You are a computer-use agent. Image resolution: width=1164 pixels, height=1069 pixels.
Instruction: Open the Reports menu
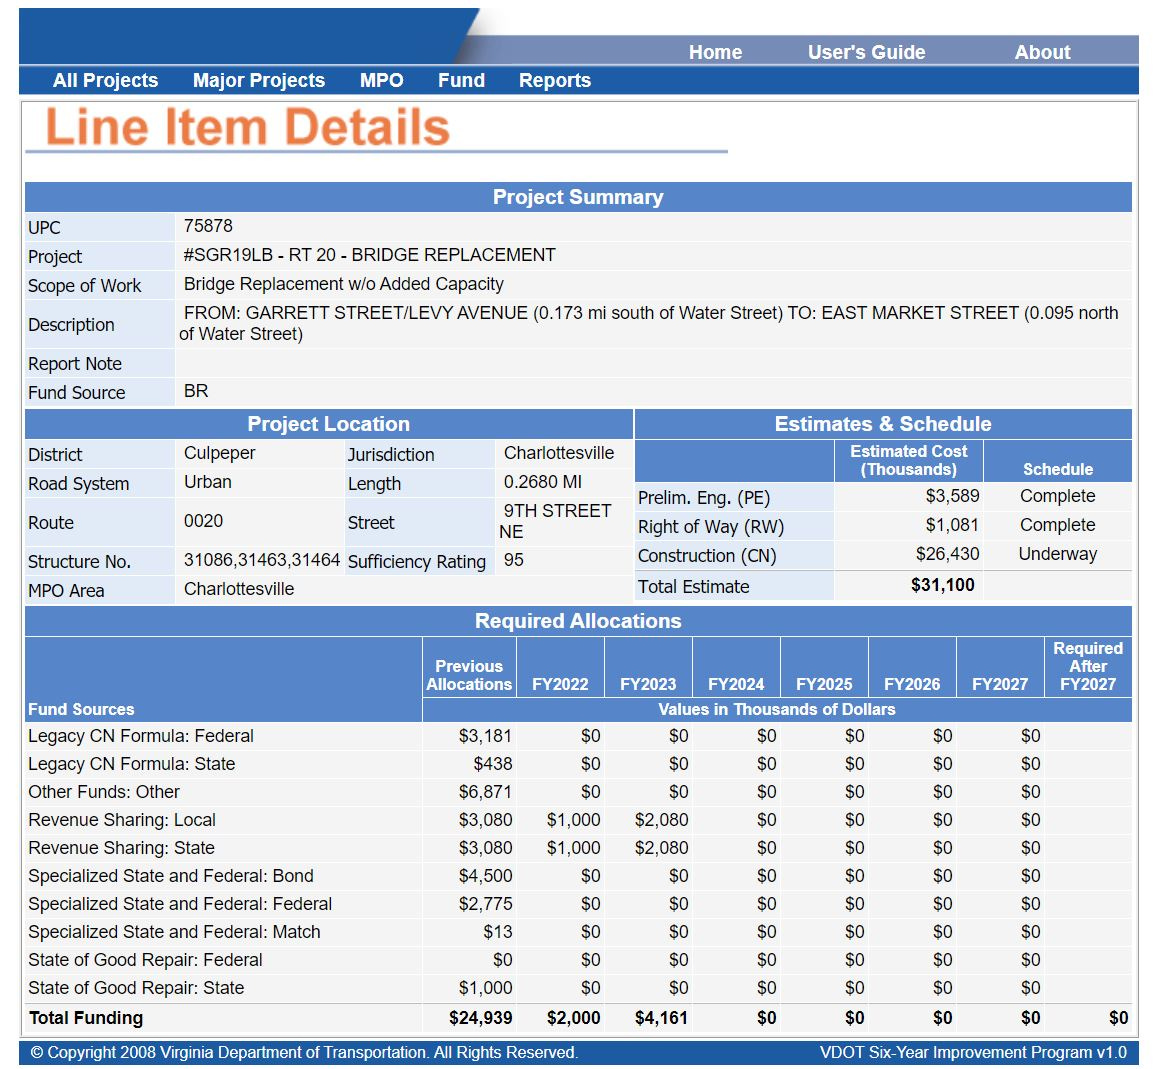tap(555, 80)
